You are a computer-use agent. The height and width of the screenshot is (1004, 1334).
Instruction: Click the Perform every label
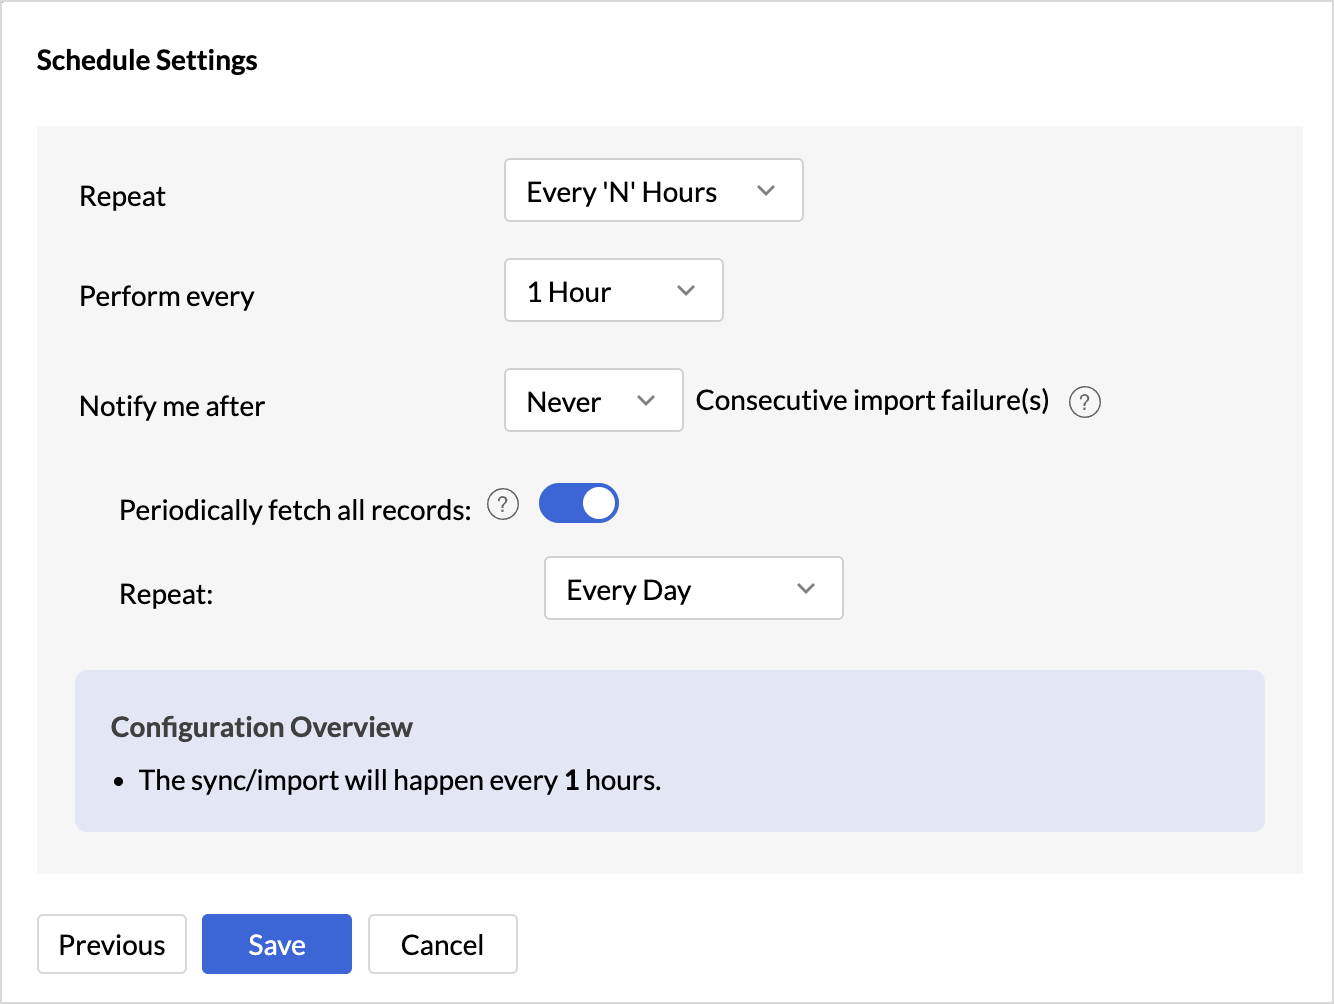[167, 297]
